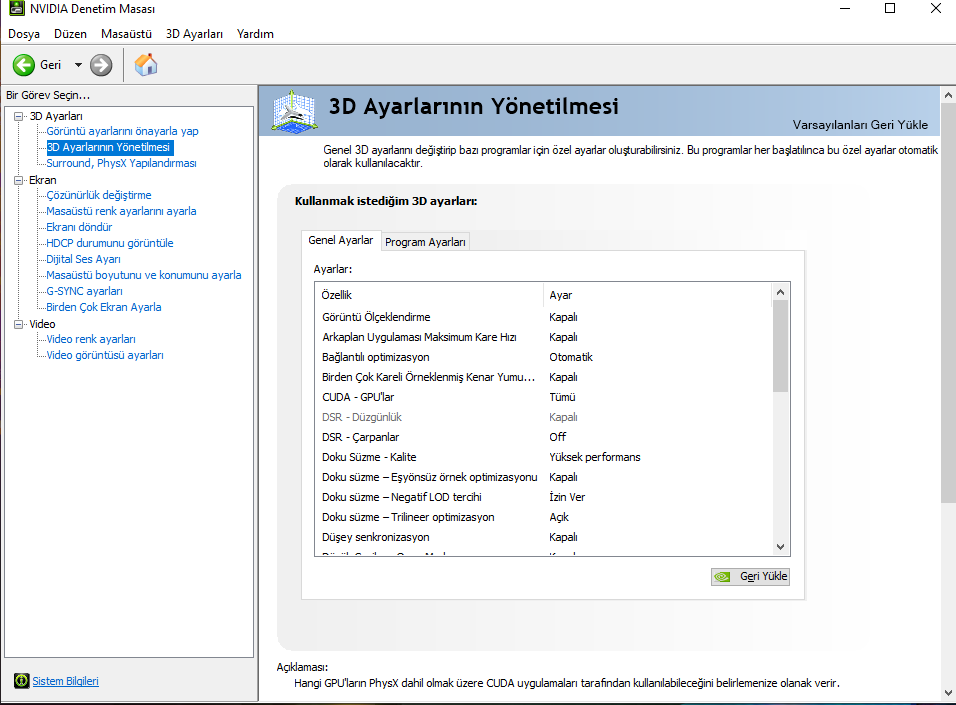Screen dimensions: 956x705
Task: Maximize the NVIDIA Denetim Masası window
Action: (890, 9)
